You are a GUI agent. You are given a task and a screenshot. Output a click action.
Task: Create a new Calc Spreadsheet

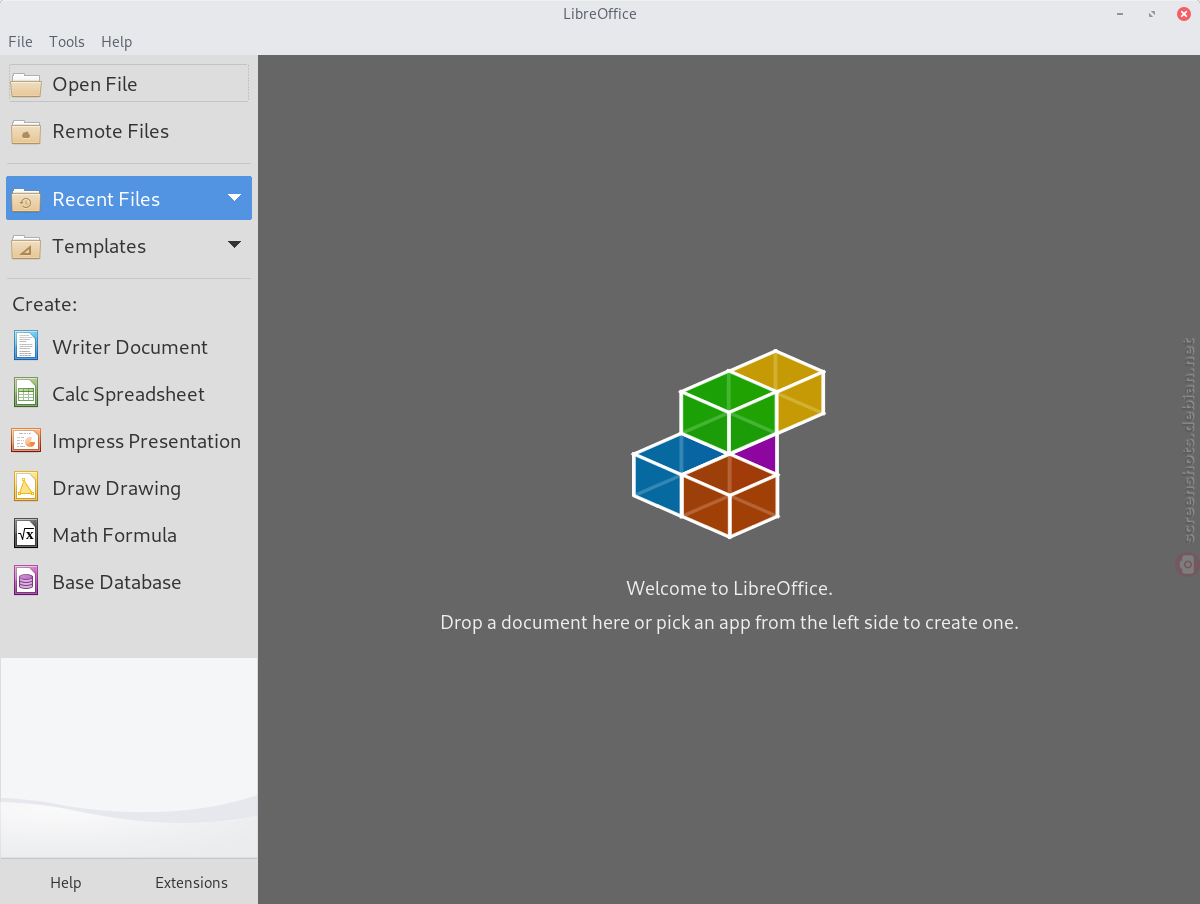129,393
